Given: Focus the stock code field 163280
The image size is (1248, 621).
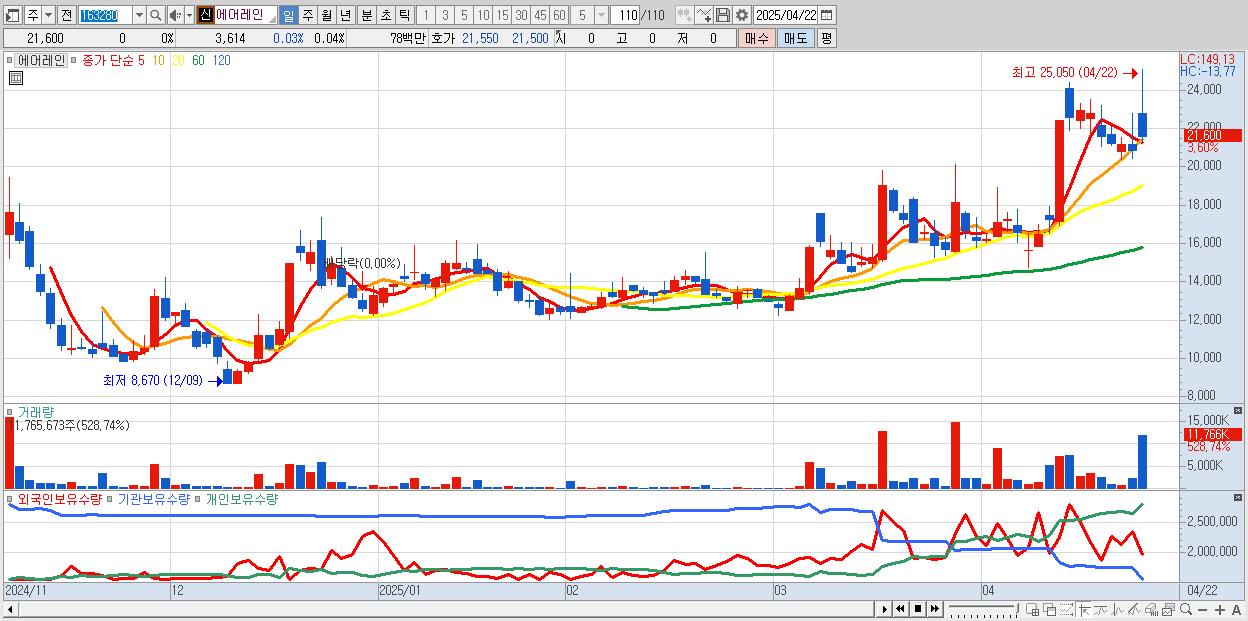Looking at the screenshot, I should click(104, 16).
